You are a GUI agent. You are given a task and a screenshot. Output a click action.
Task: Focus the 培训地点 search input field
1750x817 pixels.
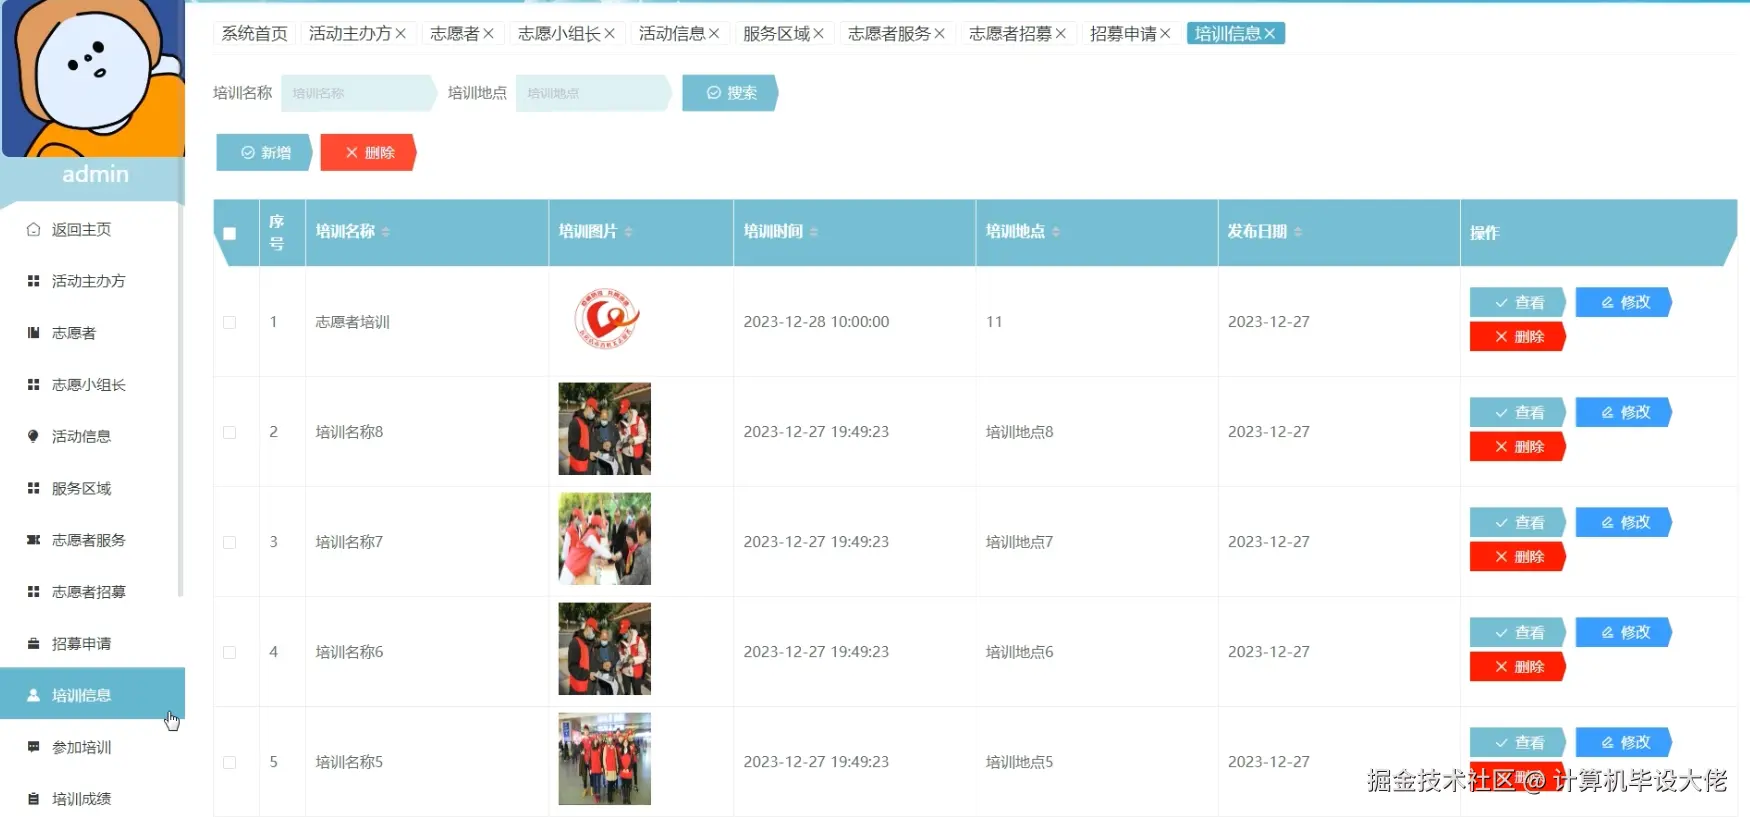(593, 93)
